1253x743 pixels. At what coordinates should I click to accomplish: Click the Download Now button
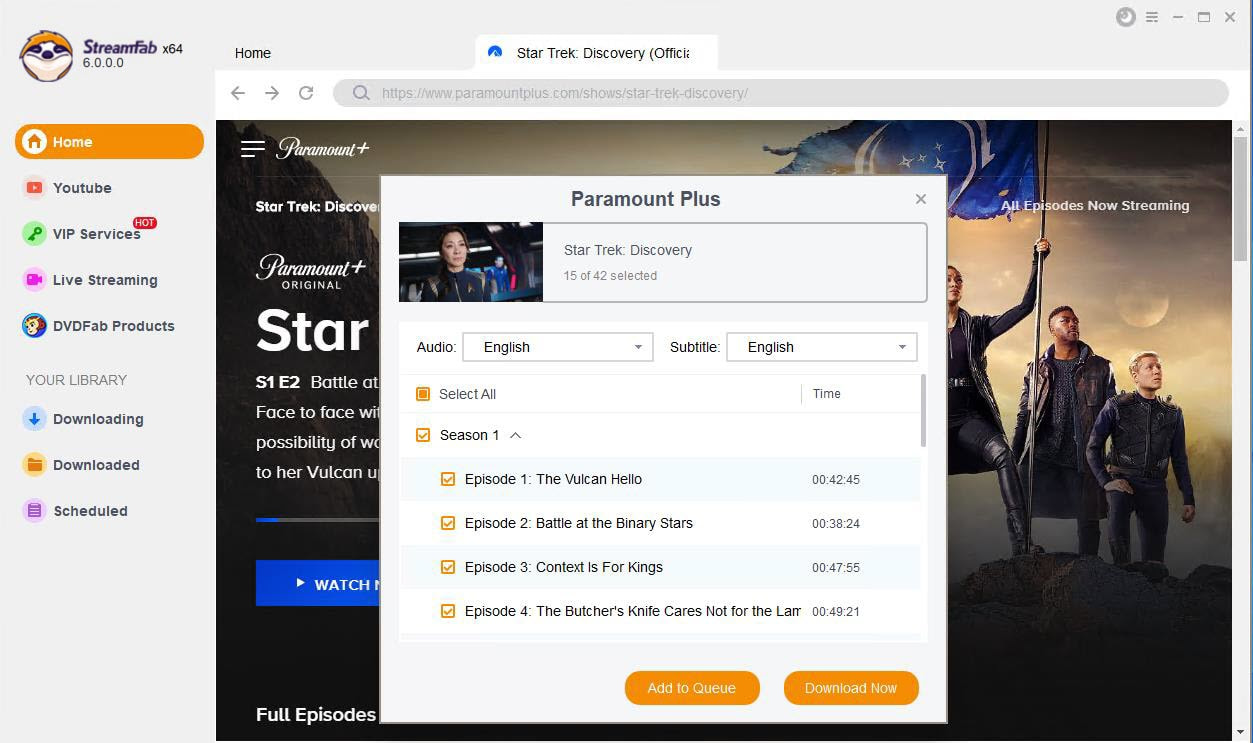click(851, 688)
